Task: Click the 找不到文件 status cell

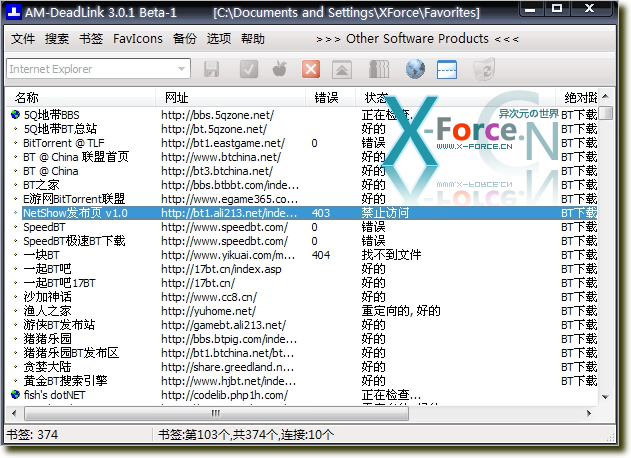Action: click(391, 255)
